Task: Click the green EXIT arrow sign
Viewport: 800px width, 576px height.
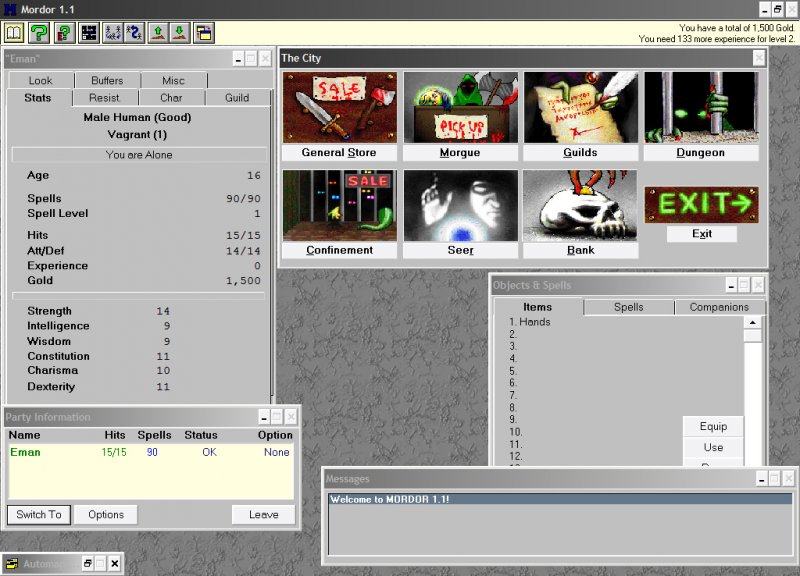Action: coord(702,204)
